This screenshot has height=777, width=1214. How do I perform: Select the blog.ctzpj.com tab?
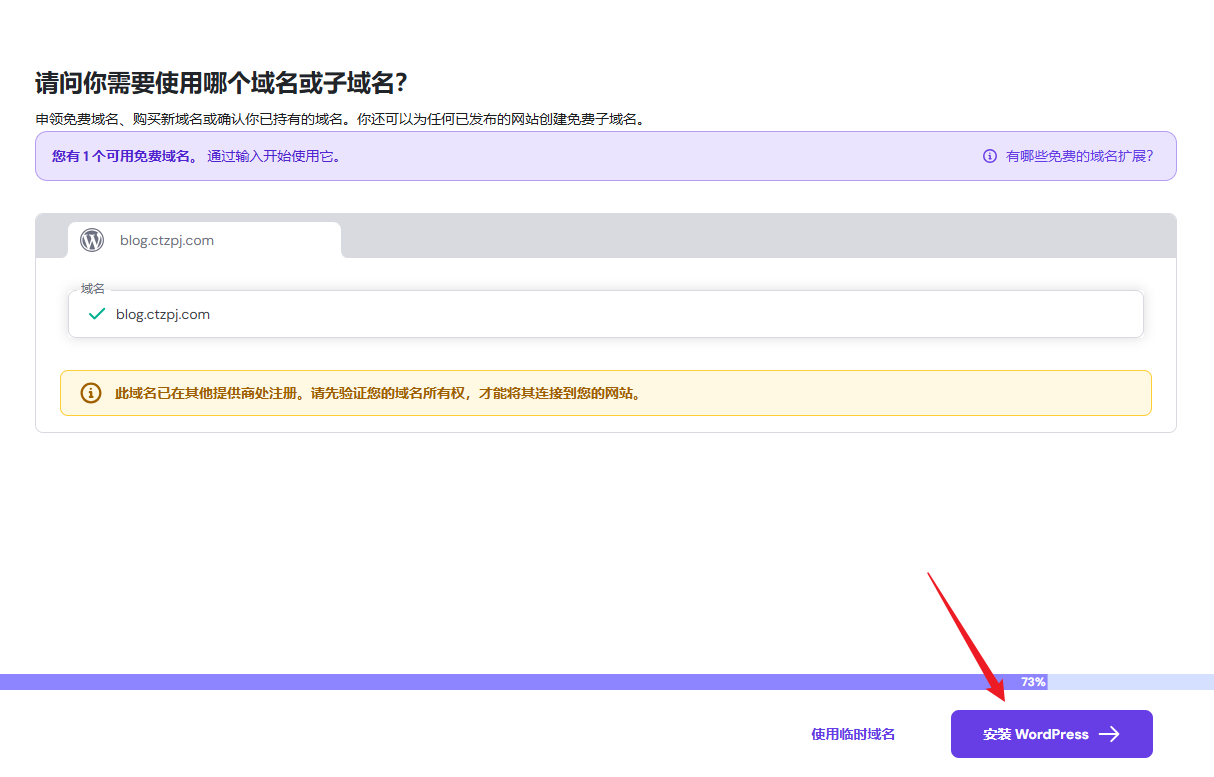point(204,240)
